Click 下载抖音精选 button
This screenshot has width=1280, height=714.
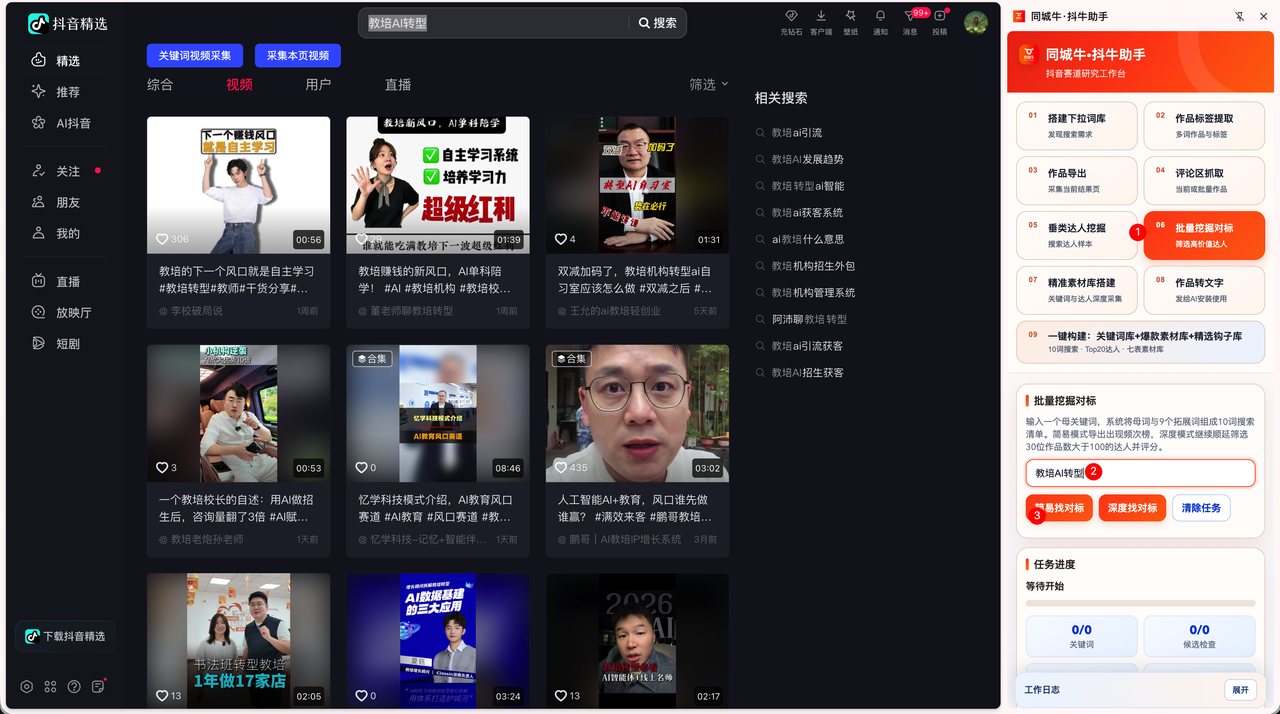(x=66, y=636)
